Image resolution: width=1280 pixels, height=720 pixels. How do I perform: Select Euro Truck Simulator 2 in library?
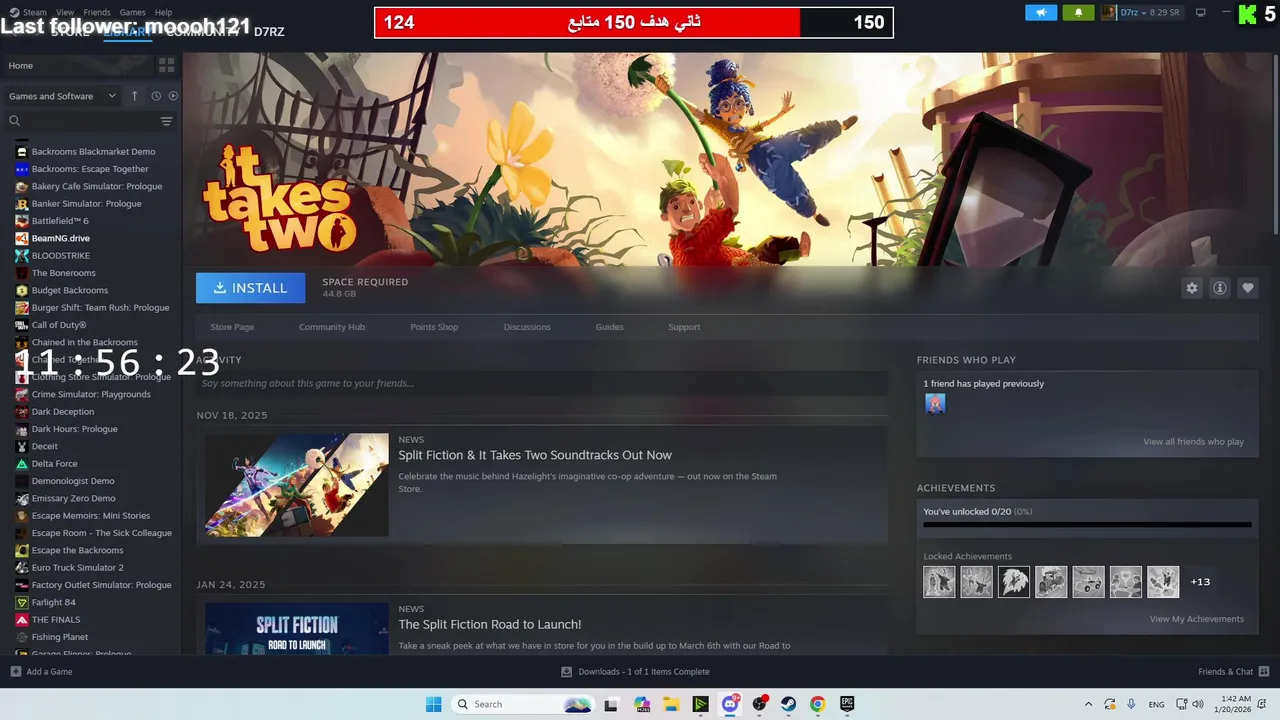(77, 568)
